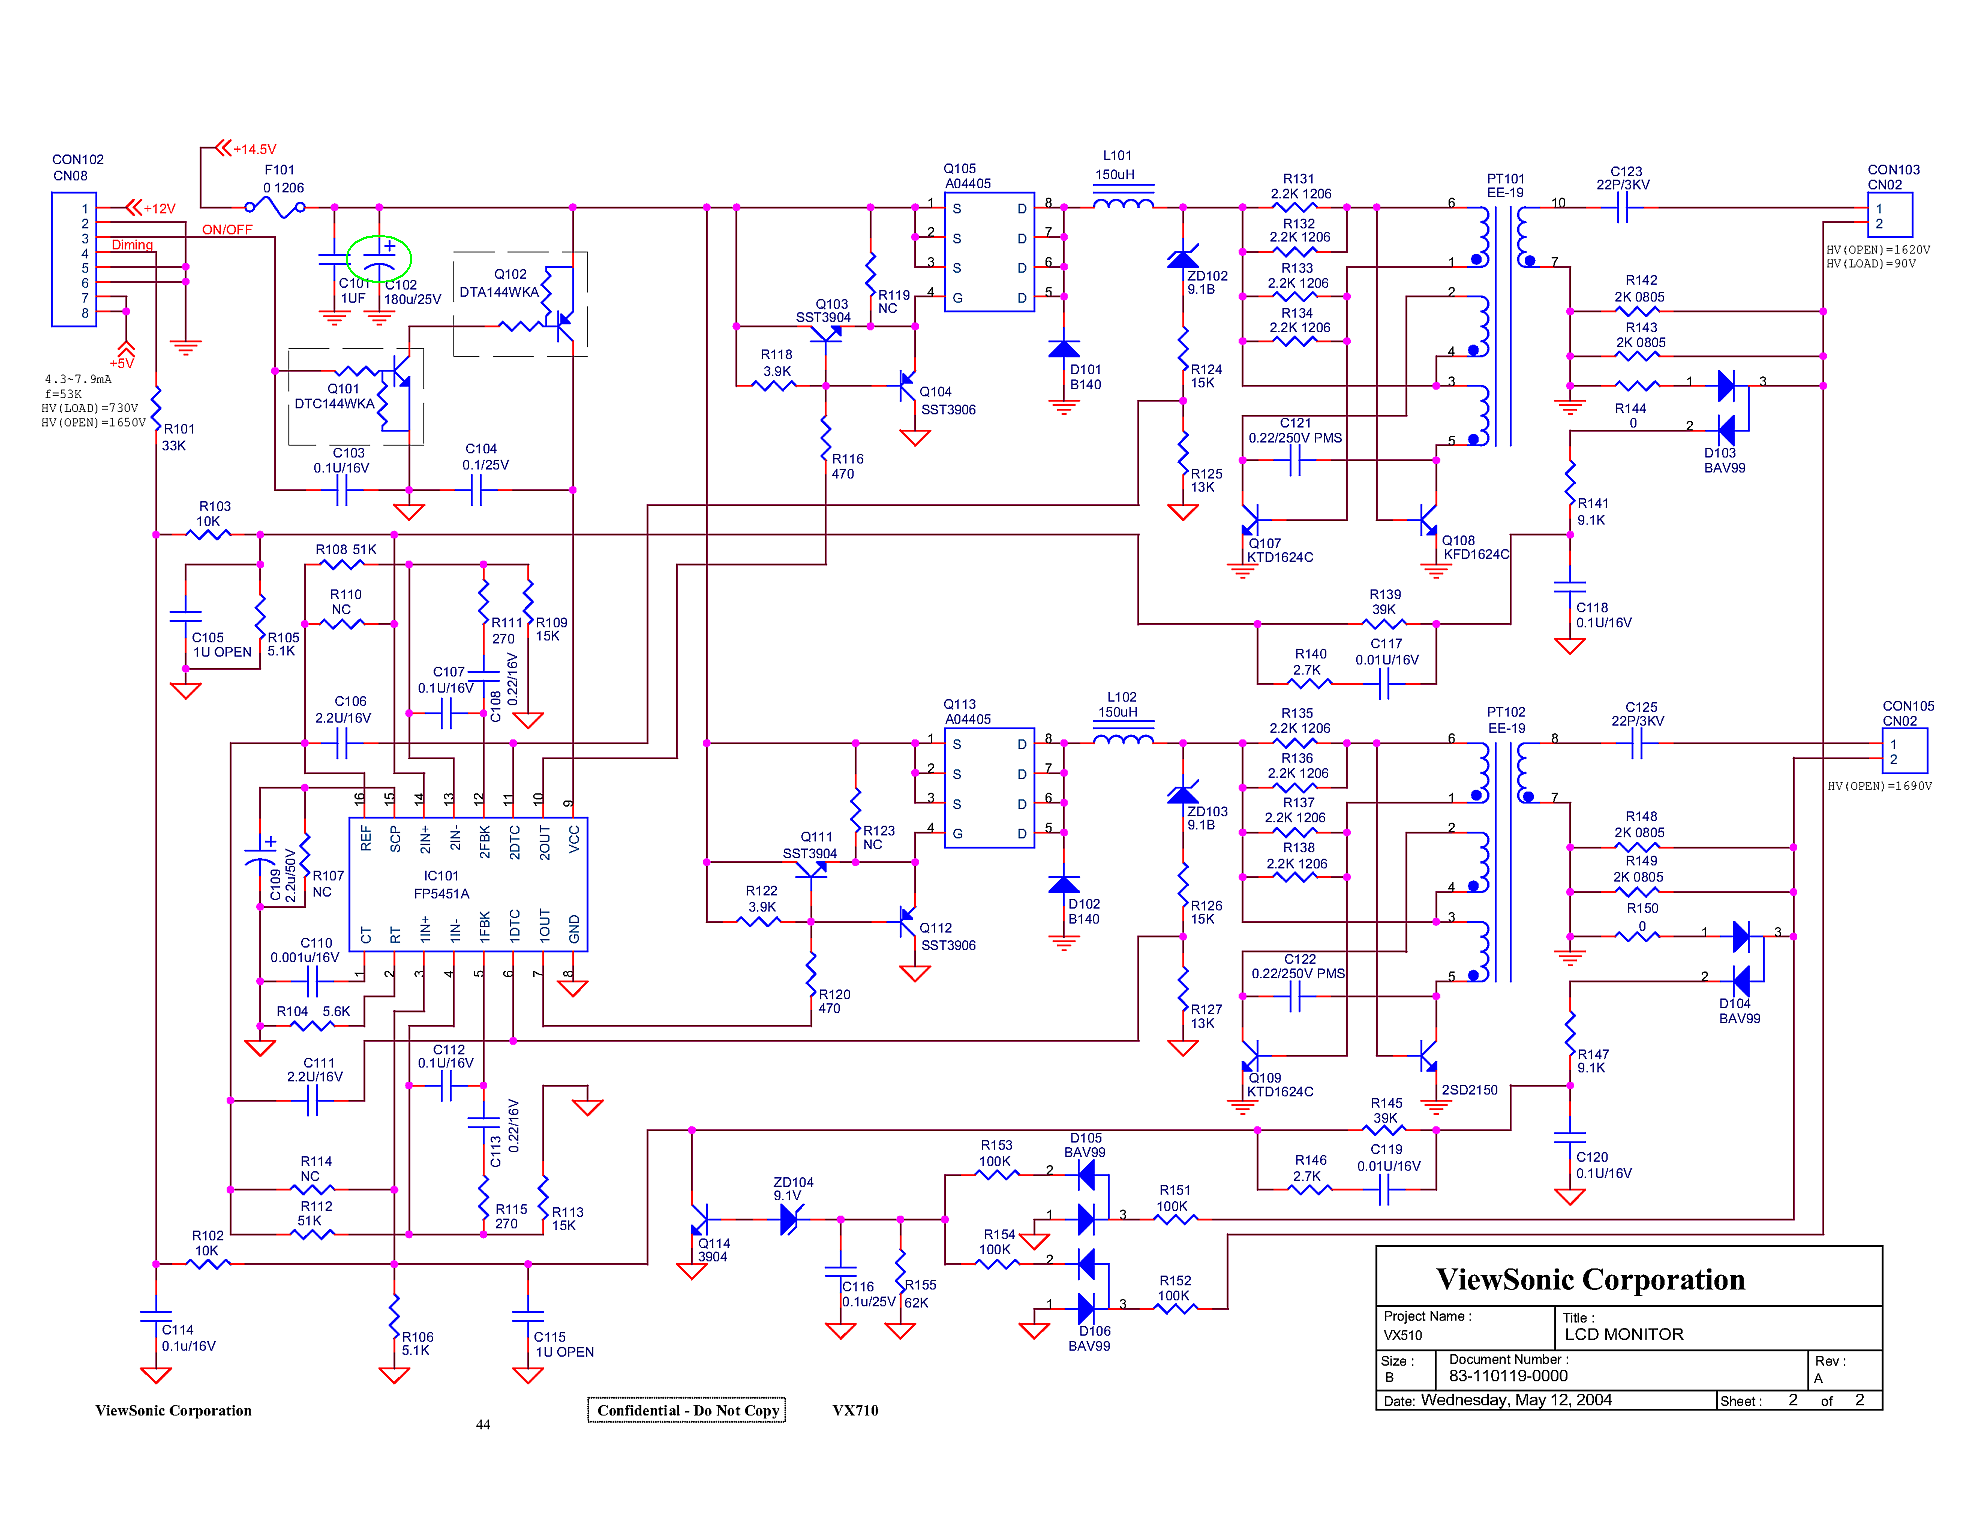Click the HV(OPEN)=1620V note
This screenshot has height=1530, width=1980.
[x=1878, y=249]
